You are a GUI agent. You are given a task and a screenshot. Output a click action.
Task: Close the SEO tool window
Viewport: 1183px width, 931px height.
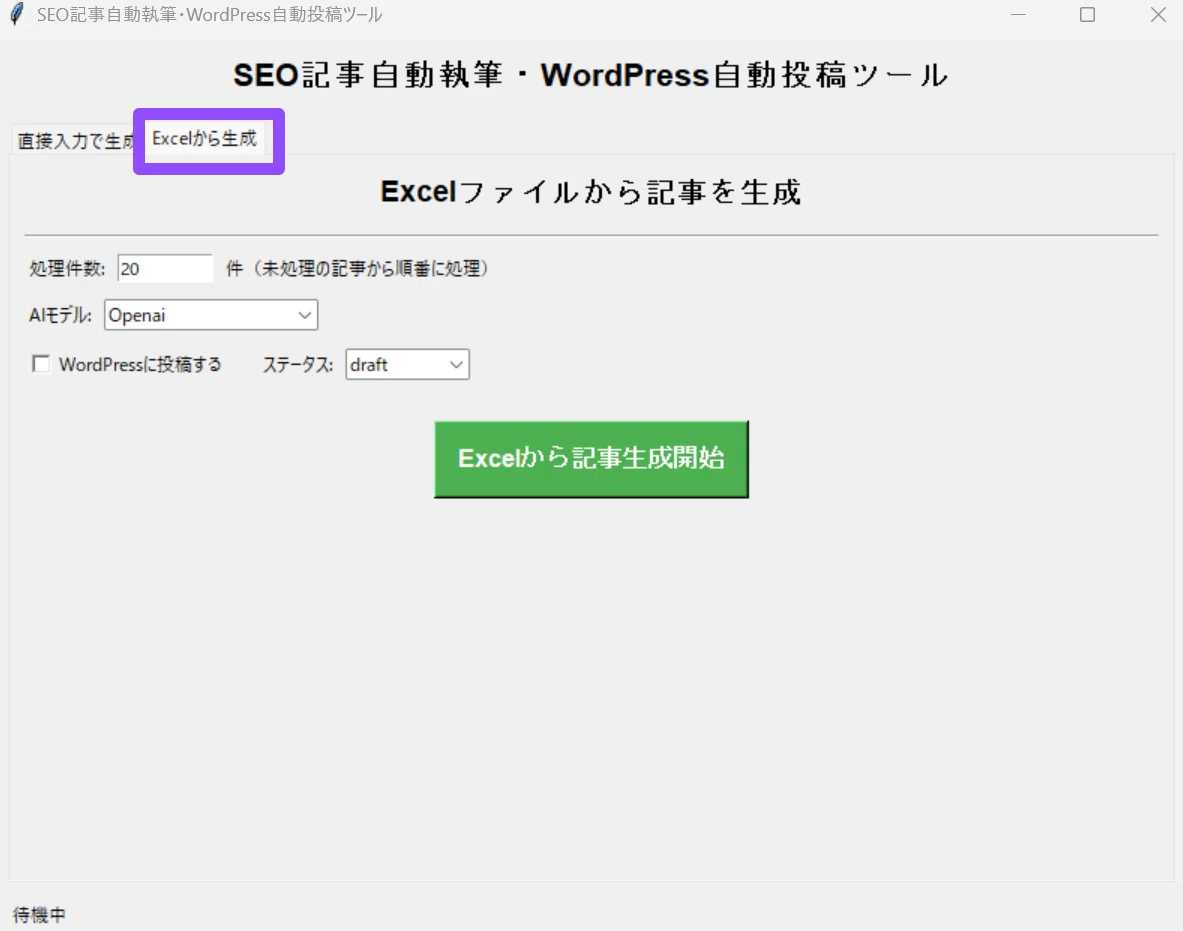point(1158,14)
